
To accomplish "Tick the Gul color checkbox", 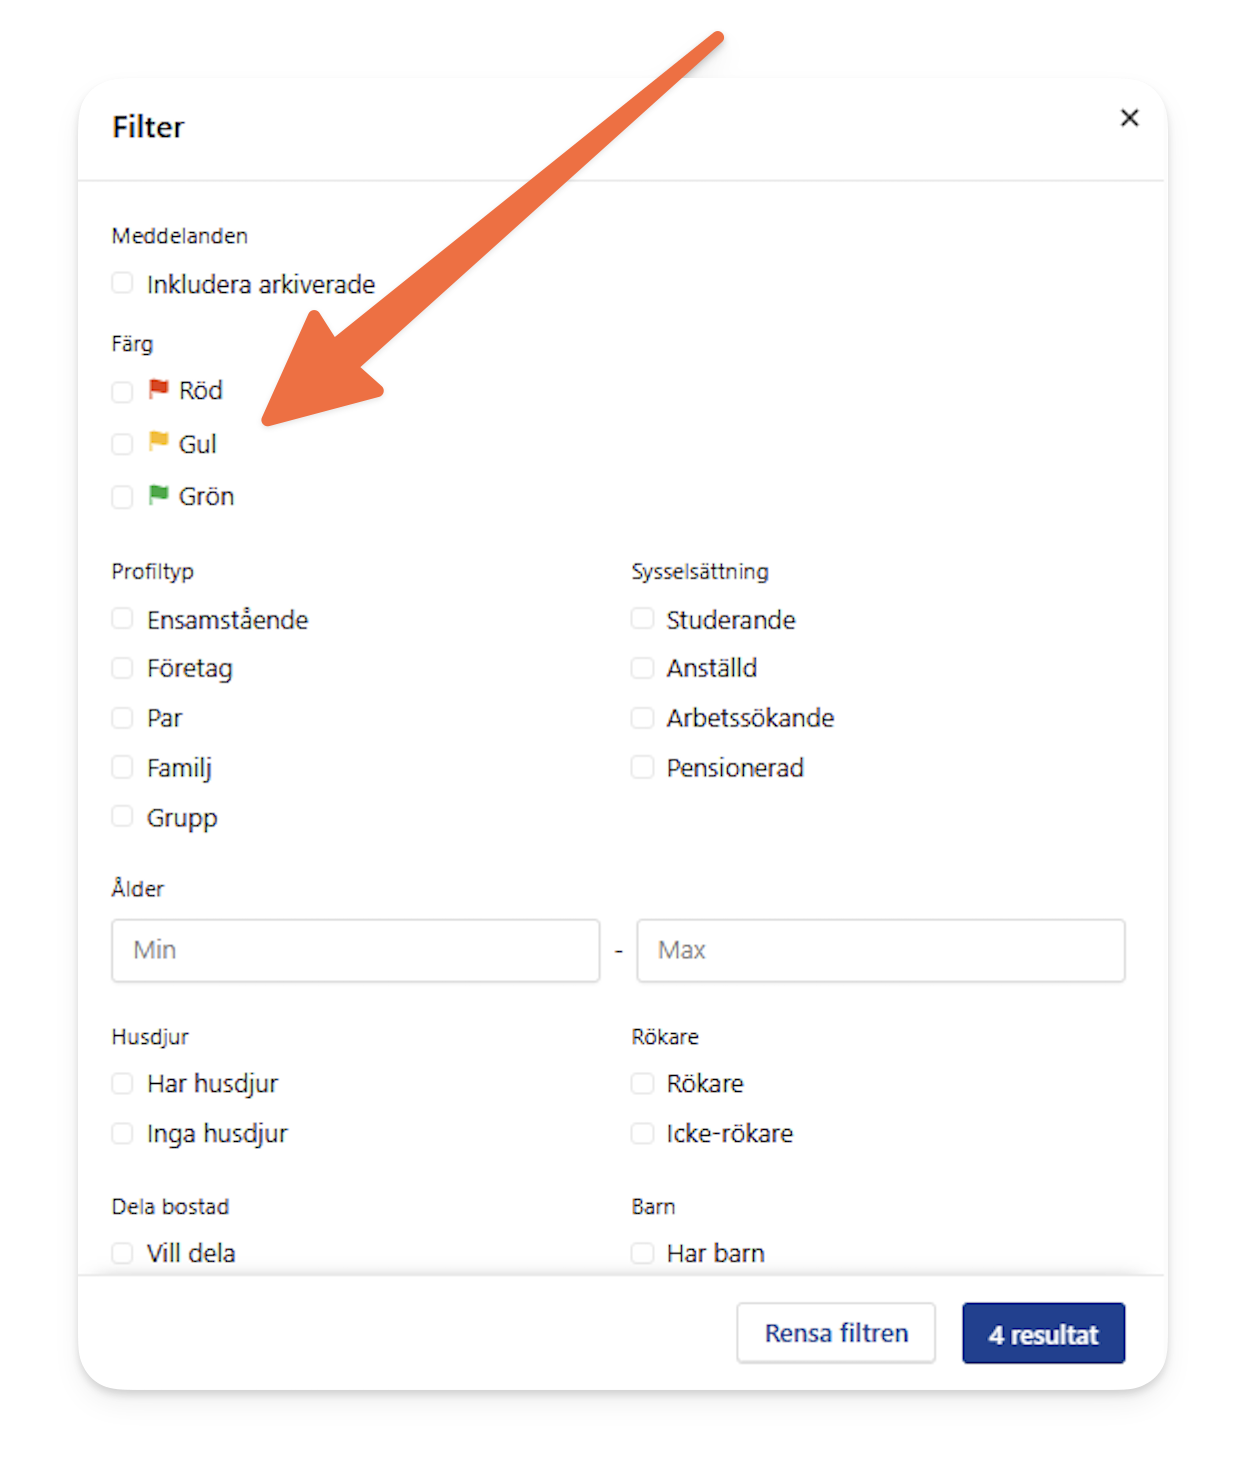I will [x=122, y=444].
